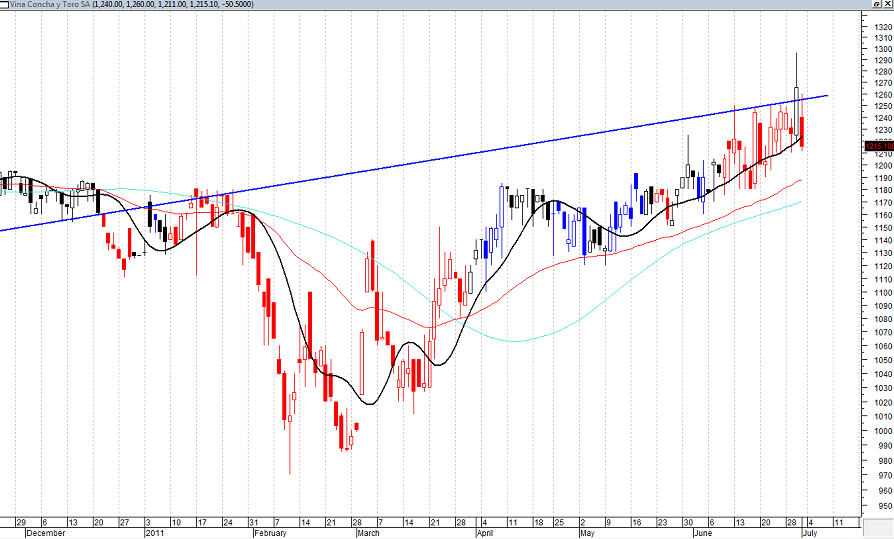Viewport: 894px width, 539px height.
Task: Click the 1300 price axis label
Action: [883, 50]
